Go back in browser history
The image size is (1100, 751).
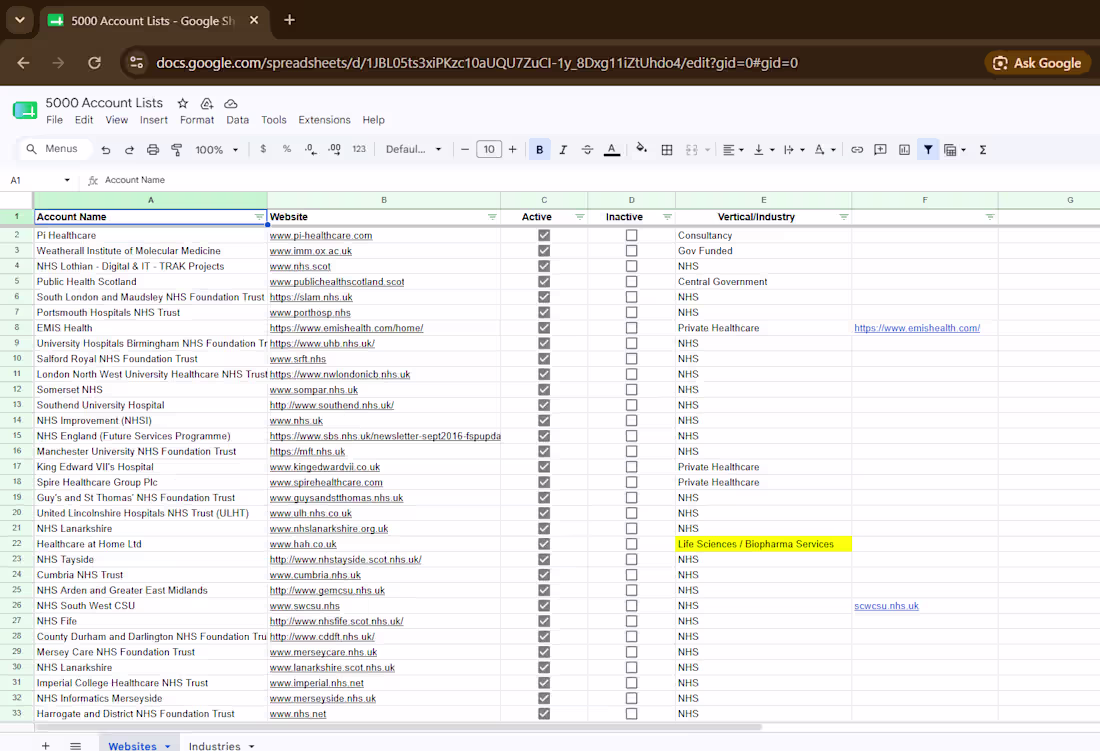(23, 62)
